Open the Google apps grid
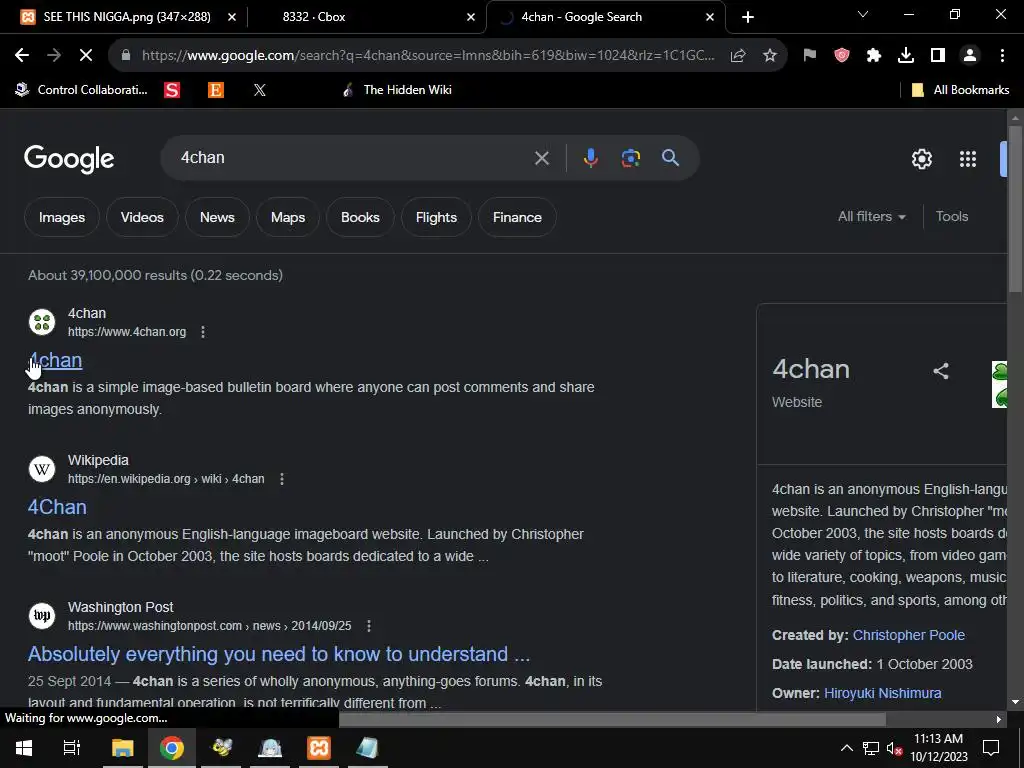Screen dimensions: 1024x768 click(x=967, y=159)
